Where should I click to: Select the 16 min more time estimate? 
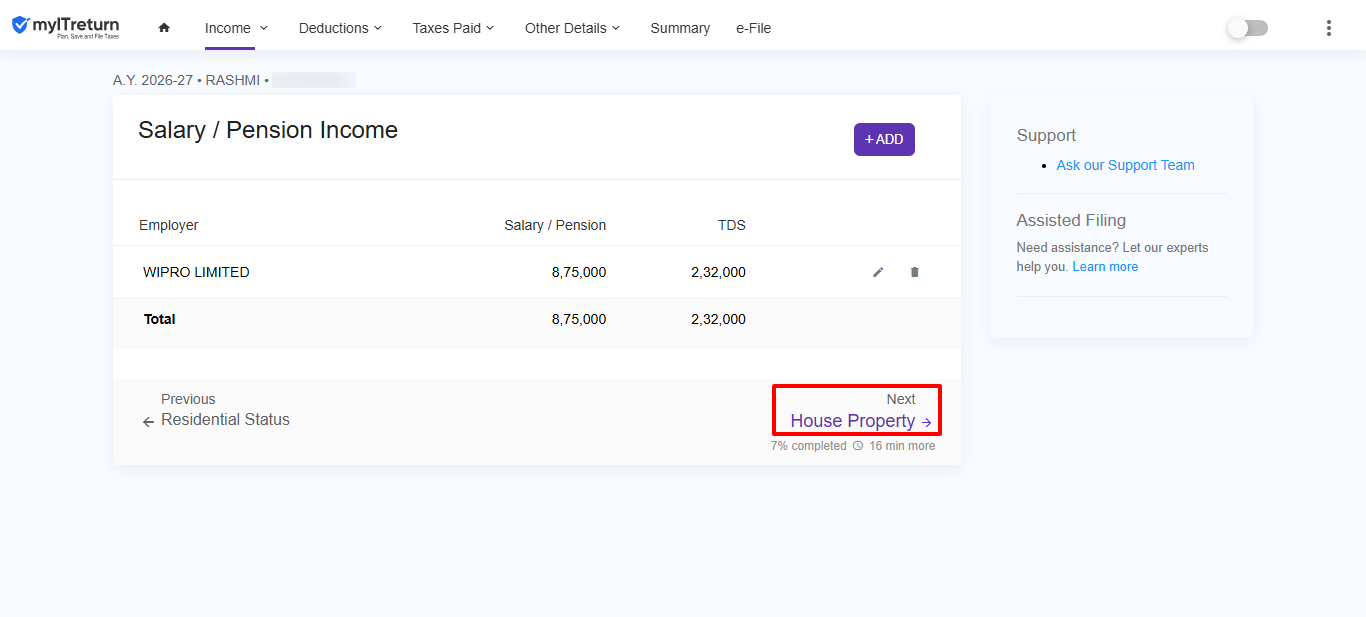pos(902,446)
